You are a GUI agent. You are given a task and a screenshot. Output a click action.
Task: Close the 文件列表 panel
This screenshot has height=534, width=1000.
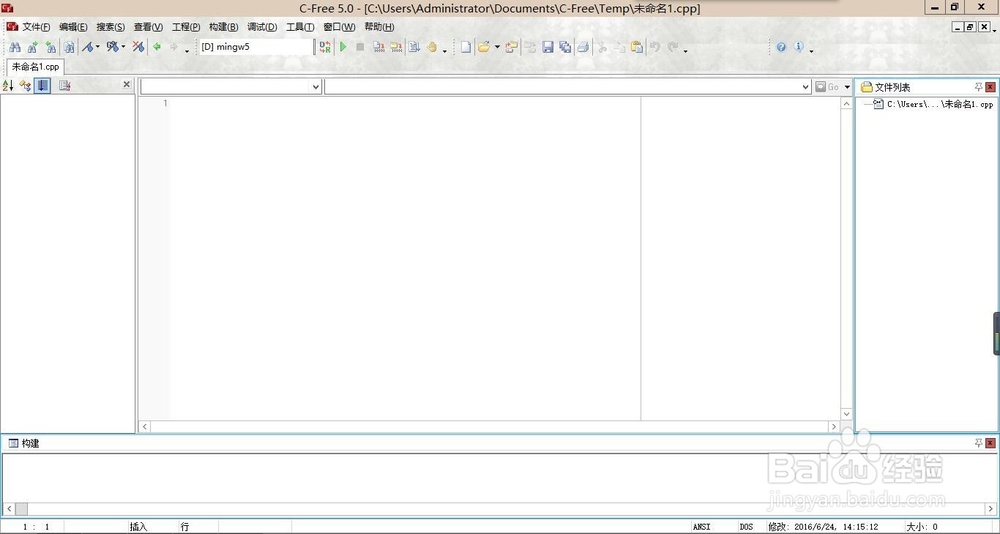[990, 87]
